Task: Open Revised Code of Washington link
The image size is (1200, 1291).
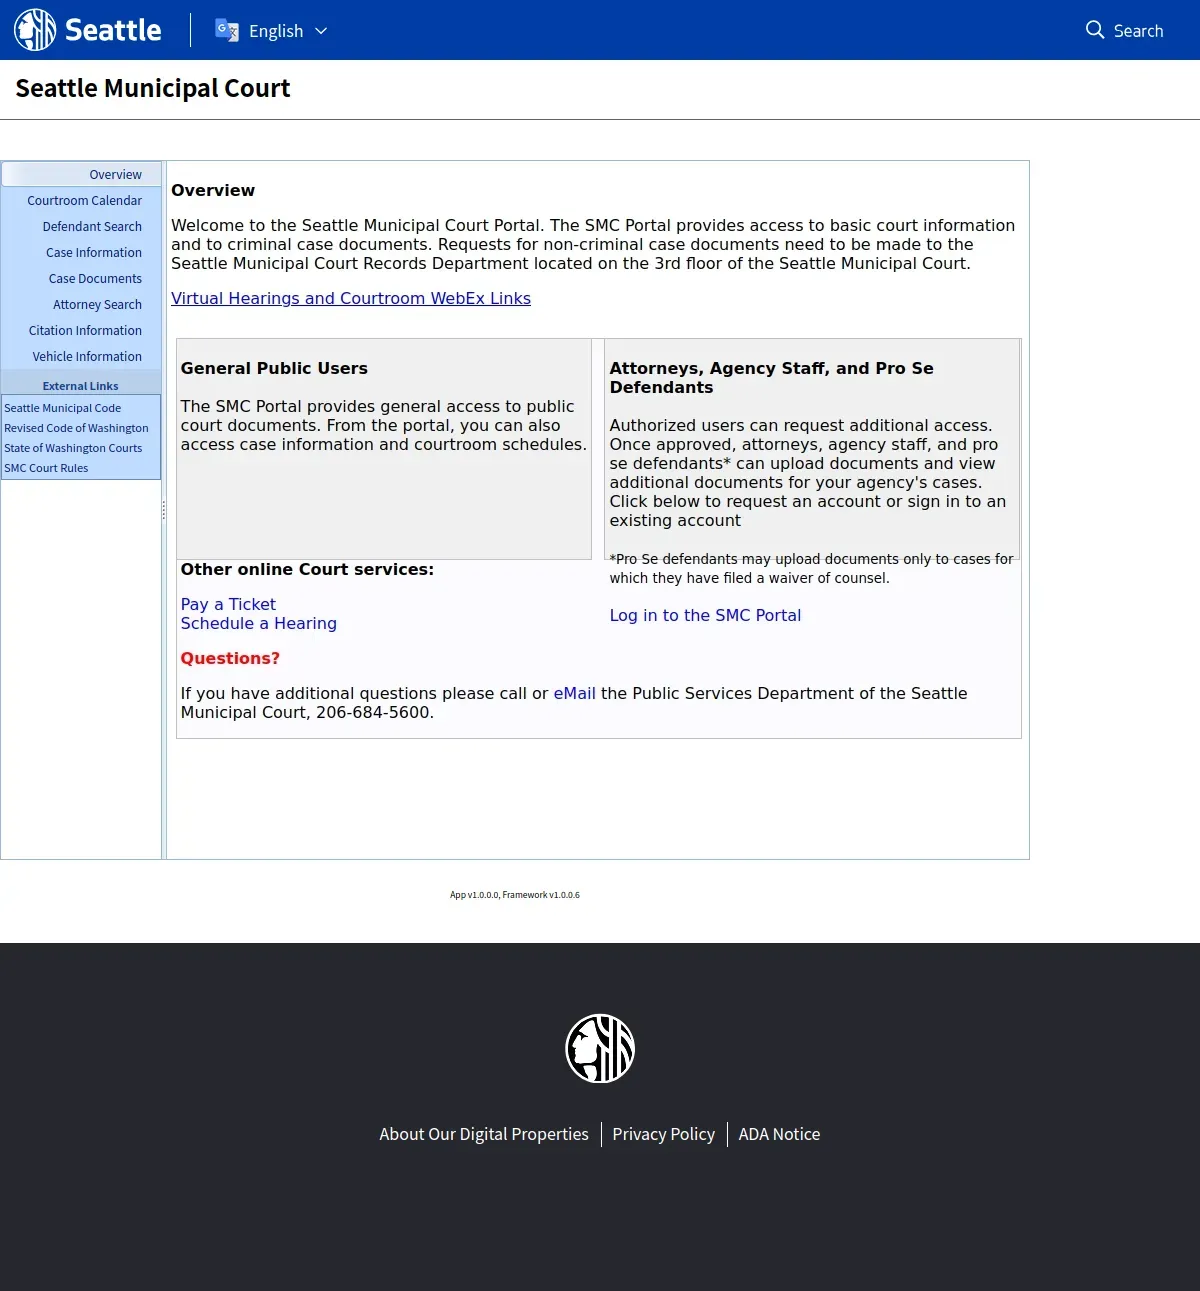Action: click(x=76, y=428)
